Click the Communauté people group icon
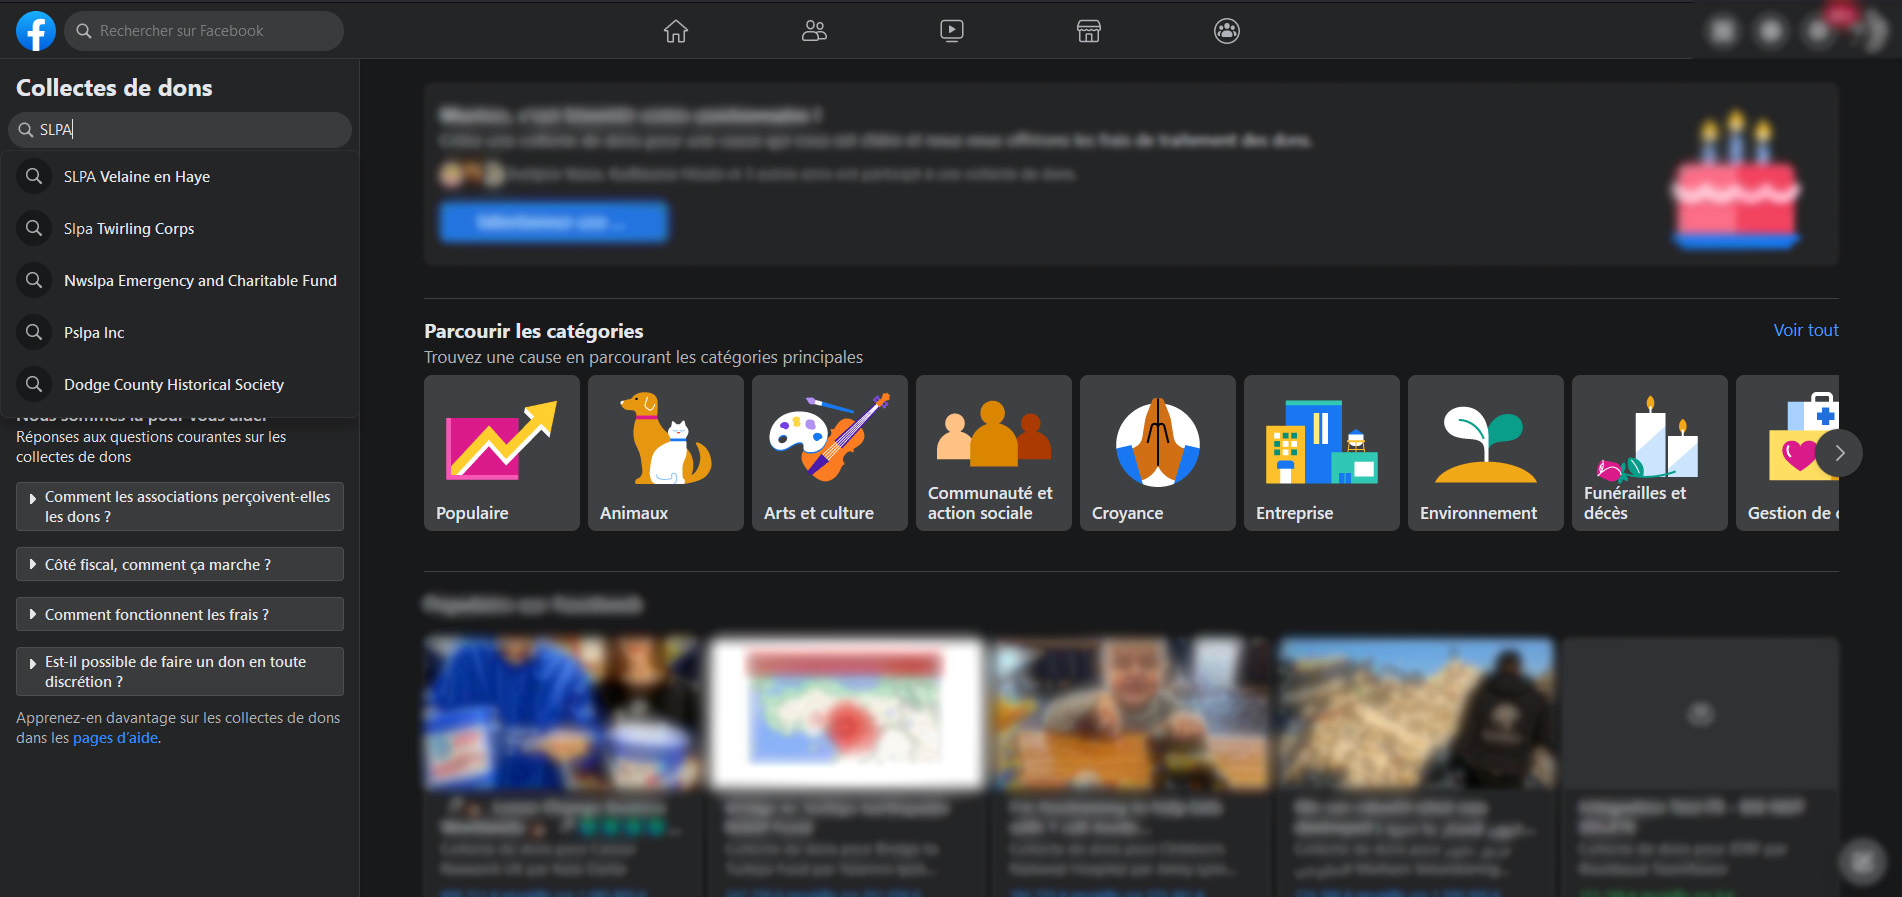Image resolution: width=1902 pixels, height=897 pixels. coord(994,433)
